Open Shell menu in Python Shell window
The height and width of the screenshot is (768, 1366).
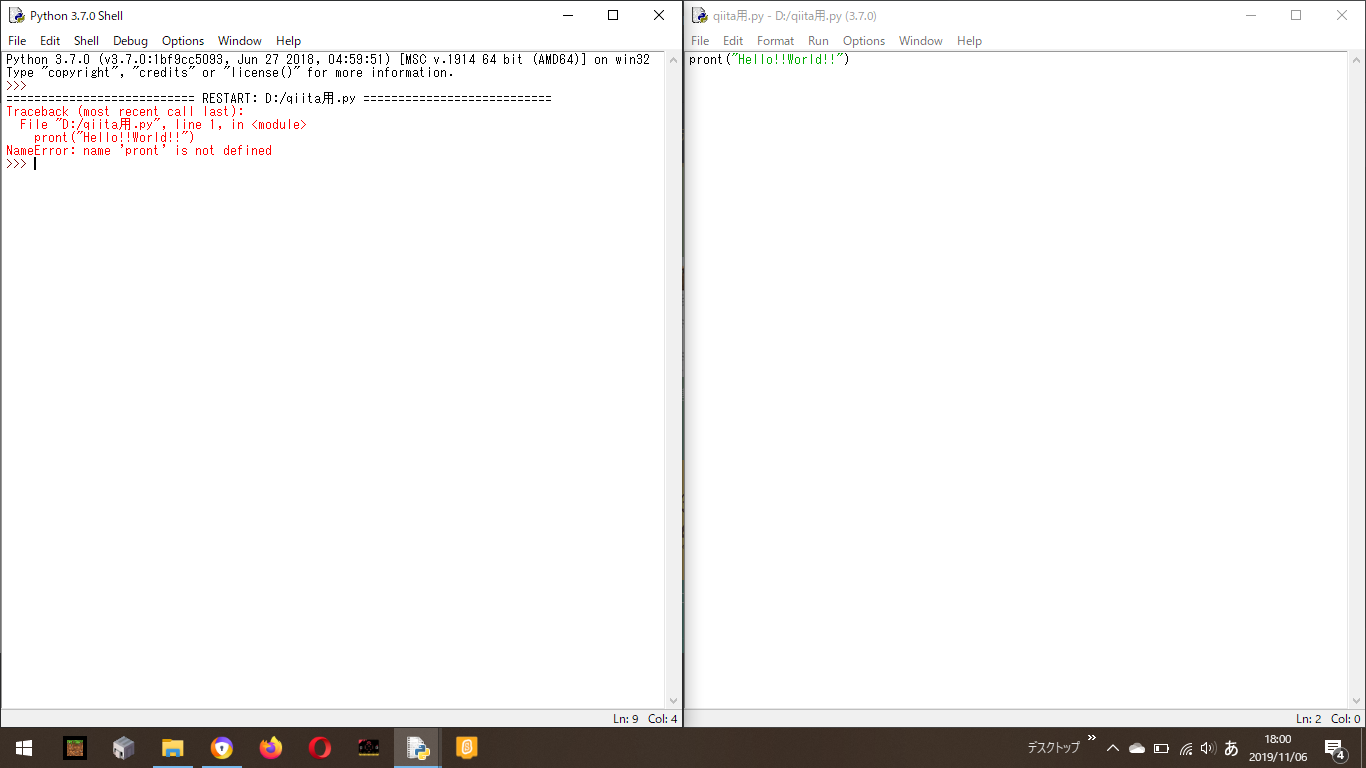[x=87, y=41]
